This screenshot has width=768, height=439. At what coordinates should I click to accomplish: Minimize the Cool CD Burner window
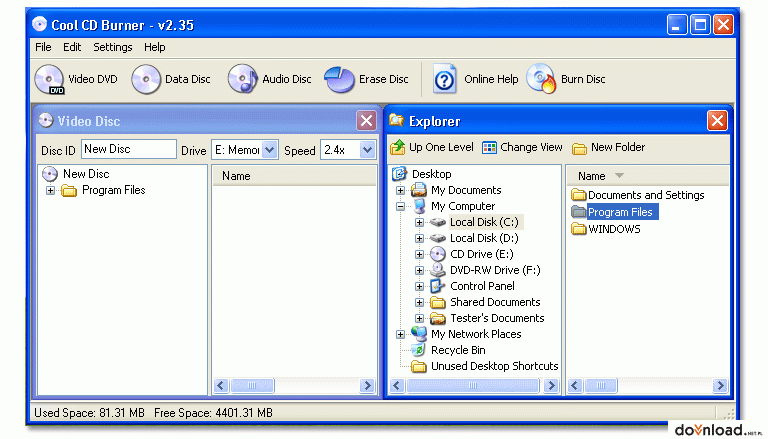pos(677,24)
